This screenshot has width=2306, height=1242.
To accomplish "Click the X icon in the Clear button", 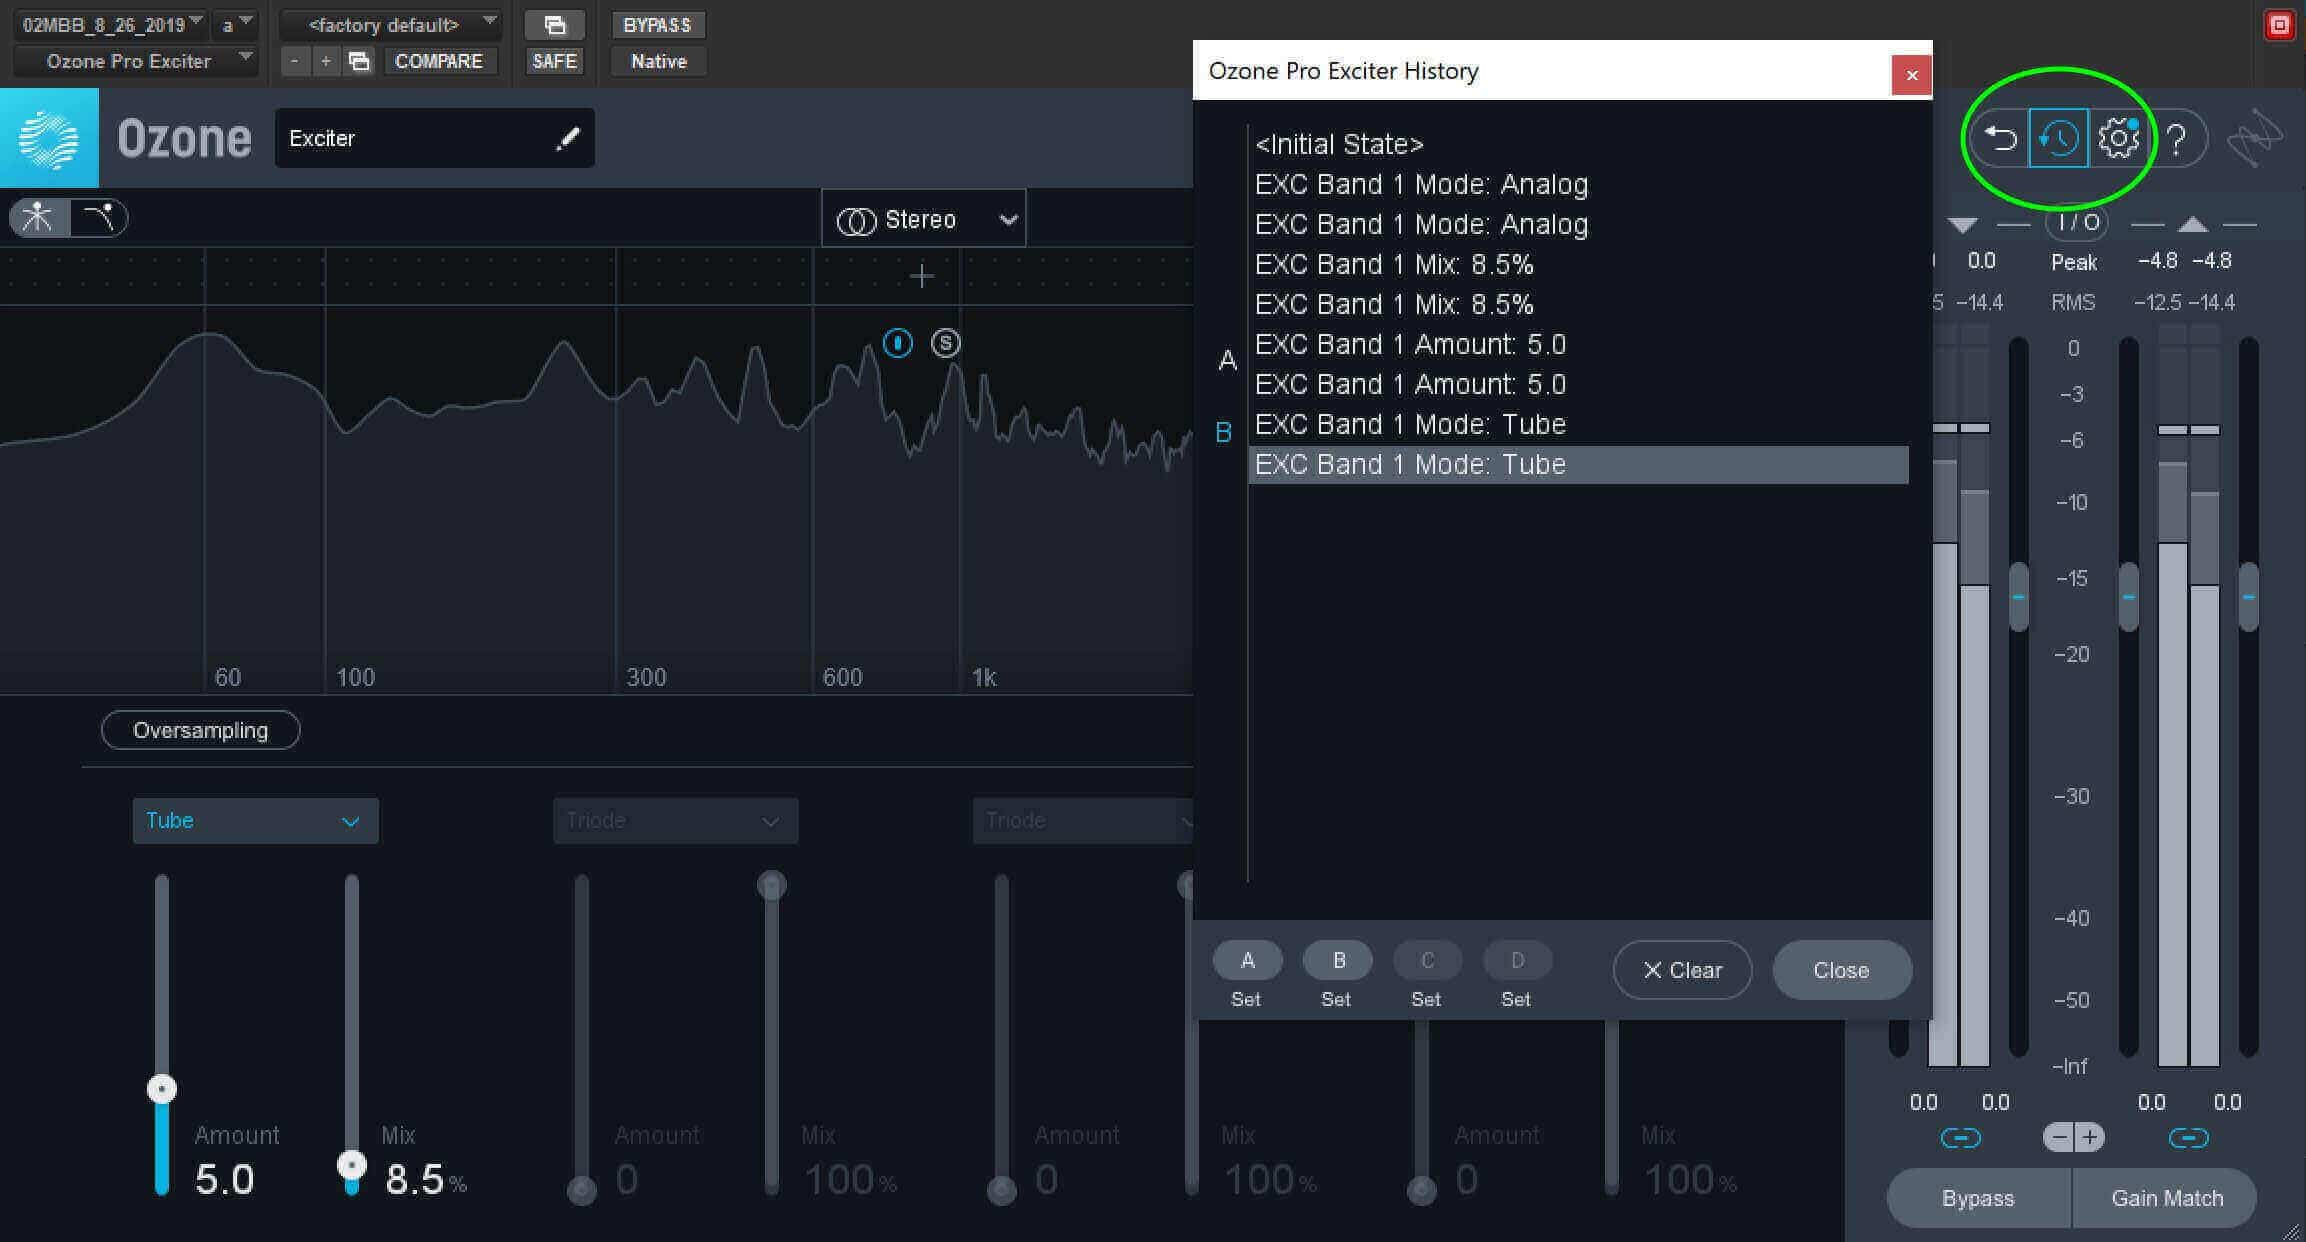I will 1652,970.
